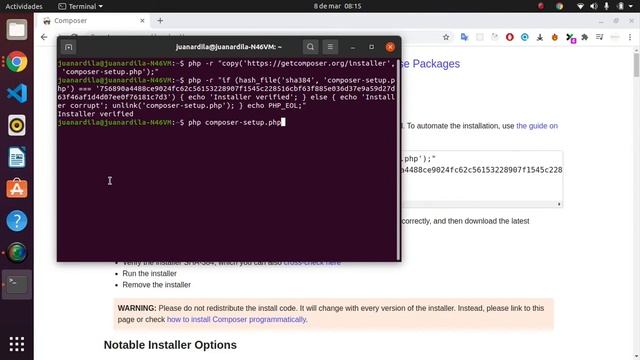Open the globe application in dock
The width and height of the screenshot is (640, 360).
(x=17, y=253)
